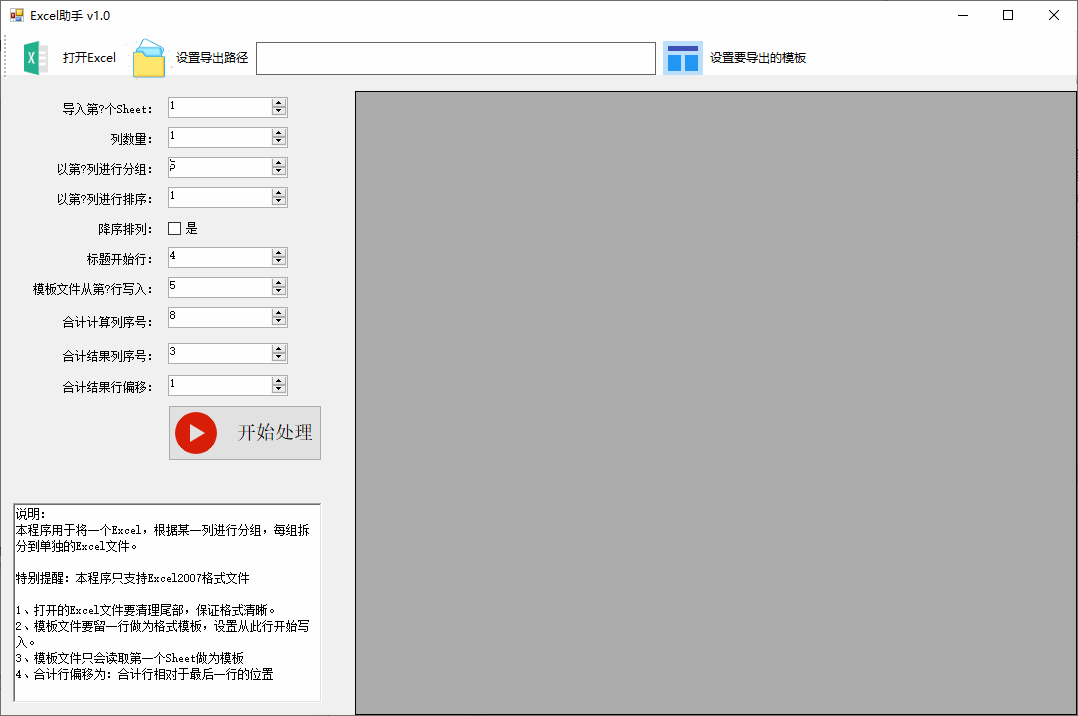This screenshot has height=716, width=1078.
Task: Decrease the 以第?列进行排序 spinner value
Action: pos(278,202)
